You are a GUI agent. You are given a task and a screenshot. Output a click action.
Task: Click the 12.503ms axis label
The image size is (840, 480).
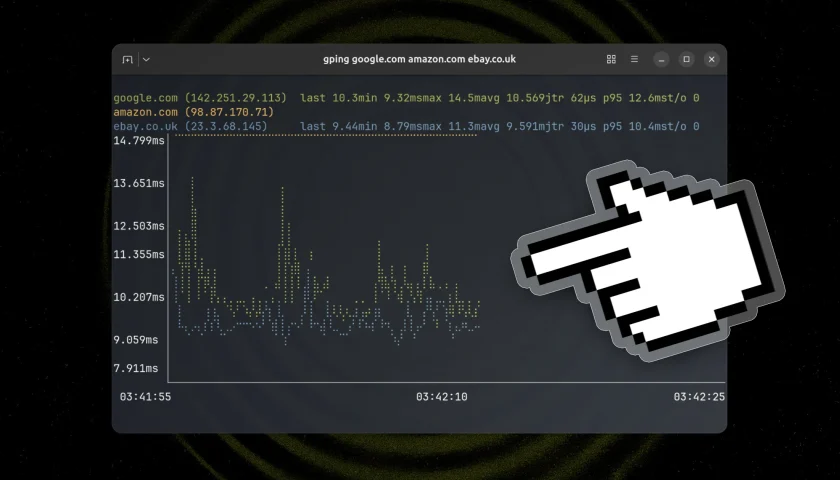pos(139,226)
